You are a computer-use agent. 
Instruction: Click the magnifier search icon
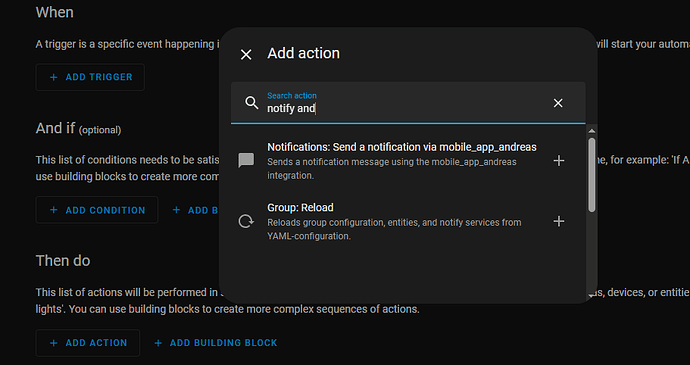click(252, 103)
